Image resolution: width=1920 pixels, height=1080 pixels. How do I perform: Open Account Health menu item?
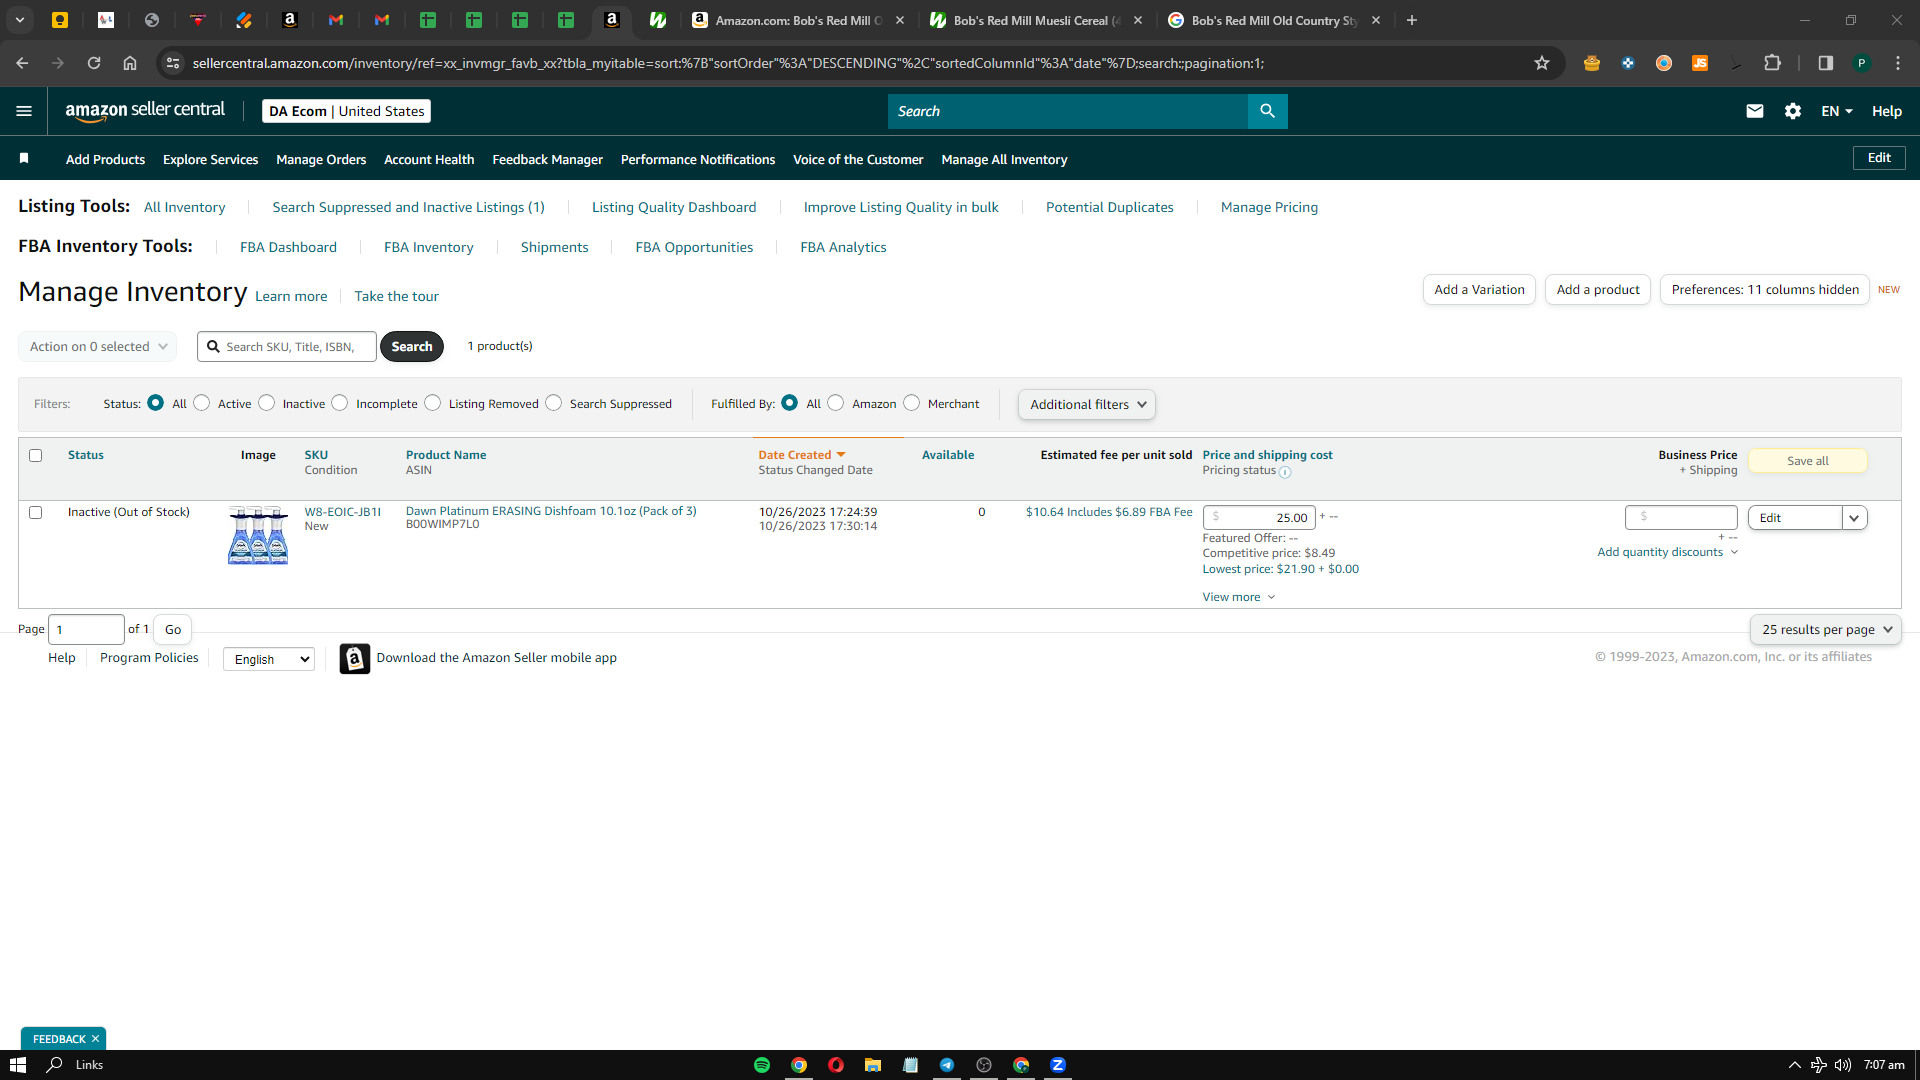pos(429,159)
